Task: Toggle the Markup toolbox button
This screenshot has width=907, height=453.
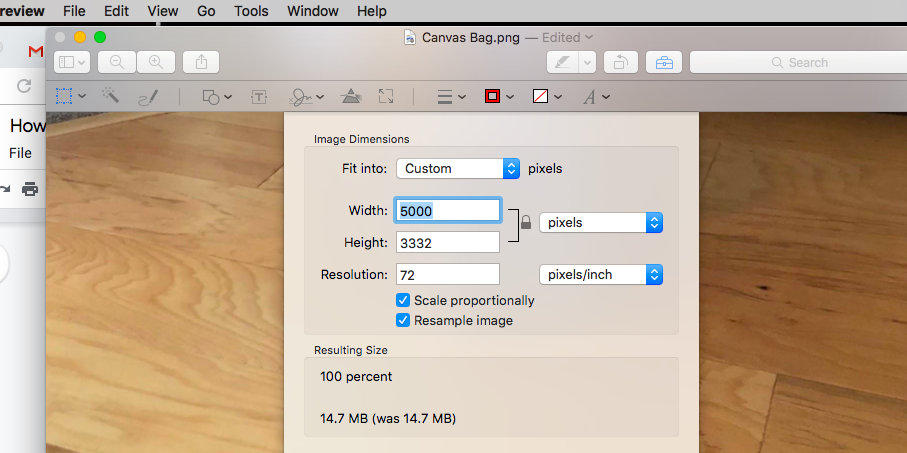Action: (x=664, y=62)
